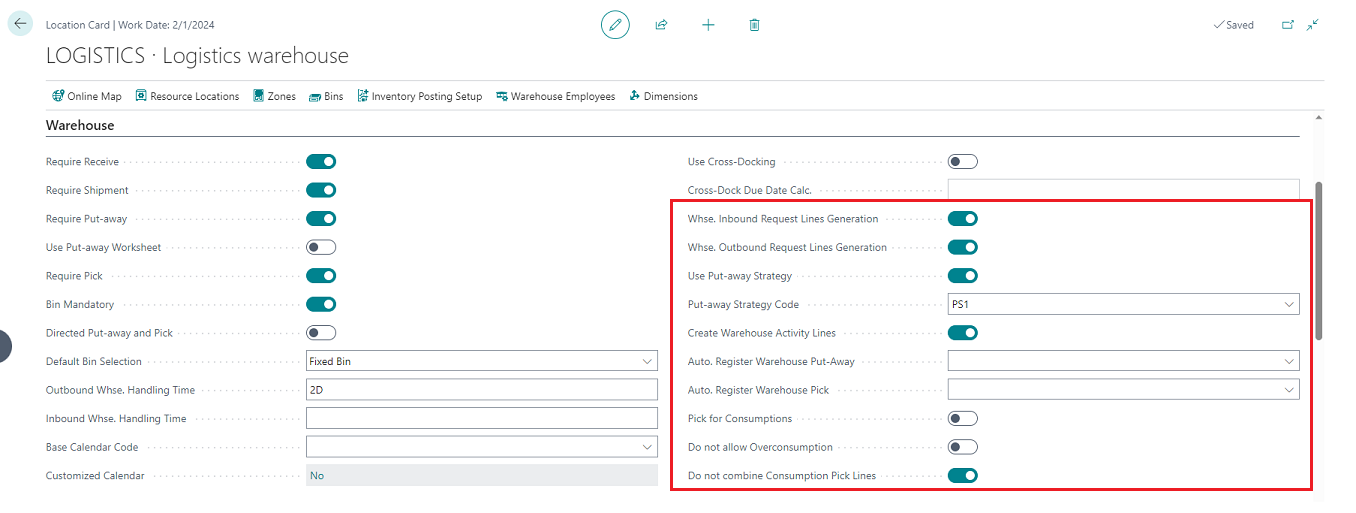This screenshot has height=513, width=1356.
Task: Toggle the Require Receive switch
Action: pos(321,162)
